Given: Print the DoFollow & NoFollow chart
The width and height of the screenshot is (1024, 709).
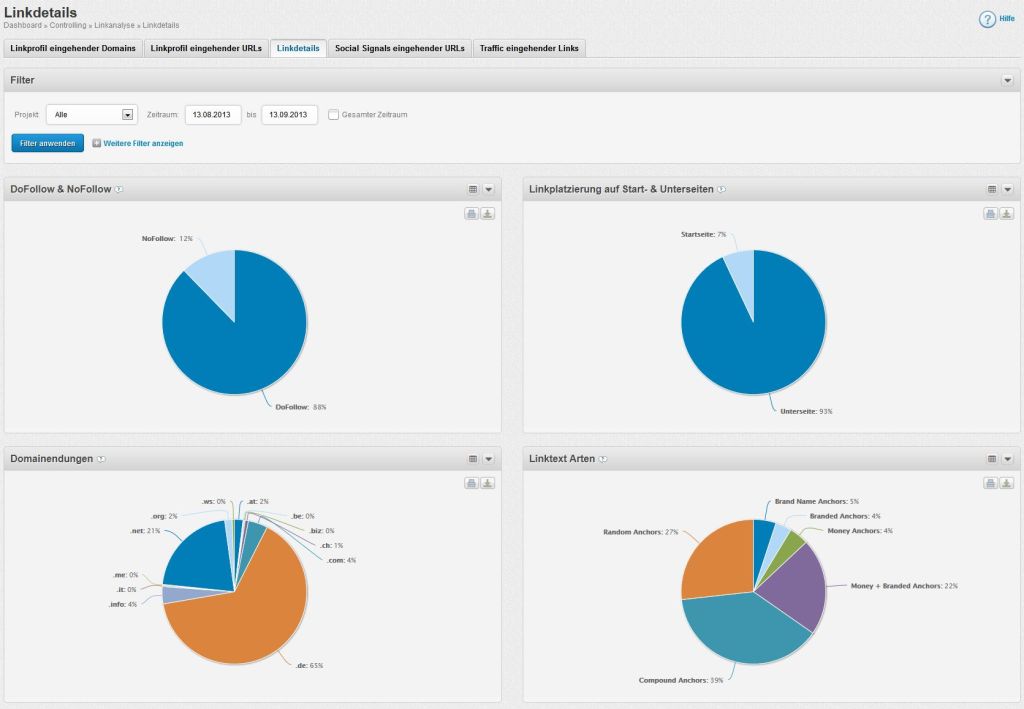Looking at the screenshot, I should [472, 213].
